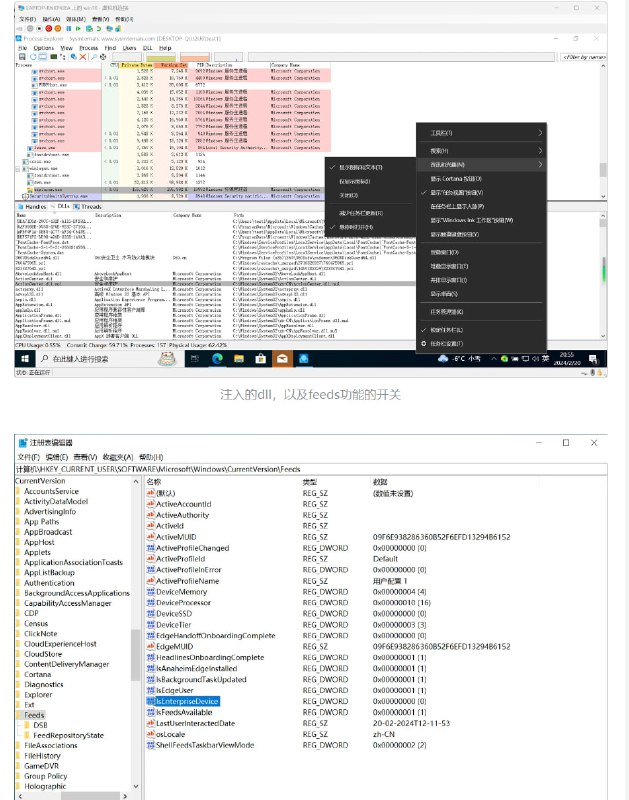Click the green start icon in VM toolbar
The image size is (629, 800).
click(x=79, y=29)
